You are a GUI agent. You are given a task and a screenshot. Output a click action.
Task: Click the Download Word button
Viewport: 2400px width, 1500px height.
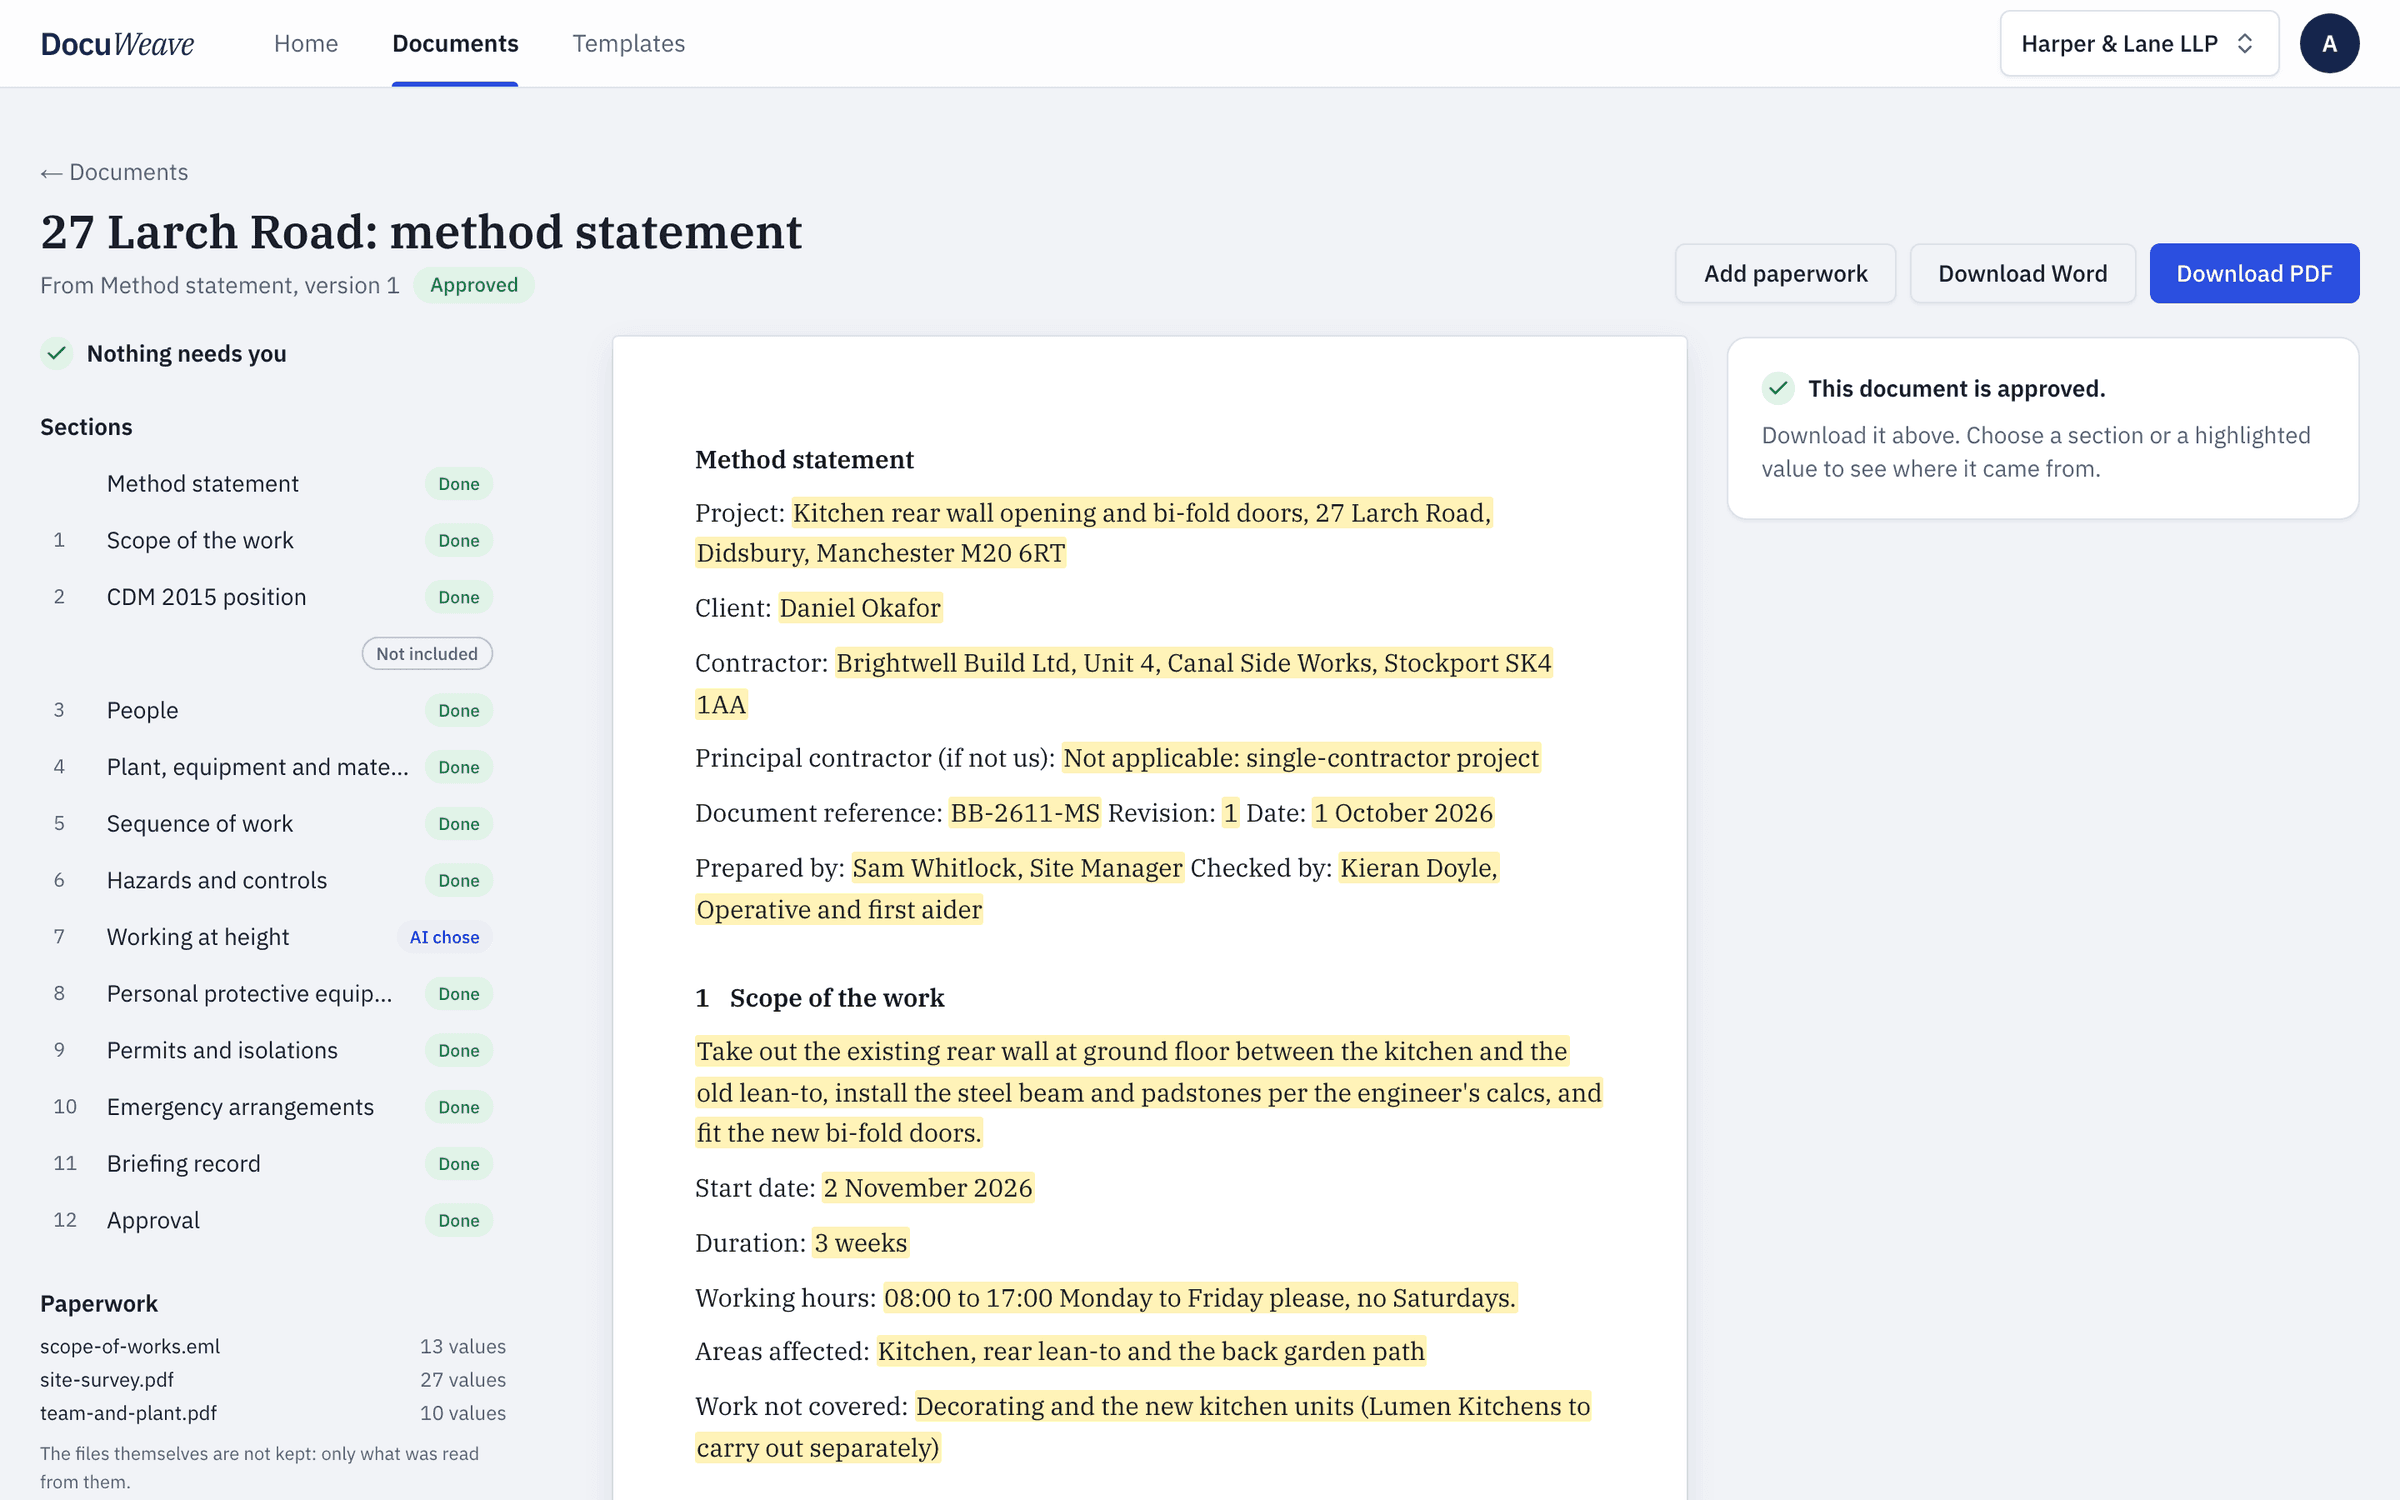point(2022,273)
